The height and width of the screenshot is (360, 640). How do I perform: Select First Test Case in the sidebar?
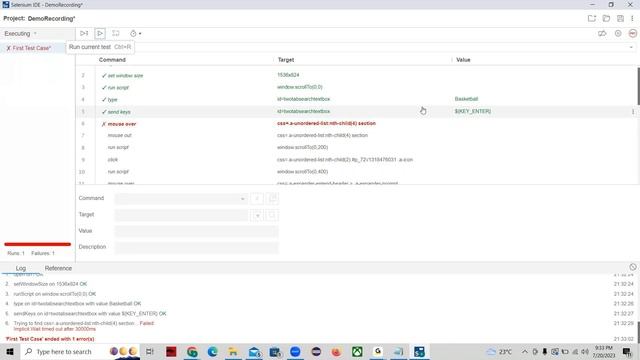click(31, 48)
